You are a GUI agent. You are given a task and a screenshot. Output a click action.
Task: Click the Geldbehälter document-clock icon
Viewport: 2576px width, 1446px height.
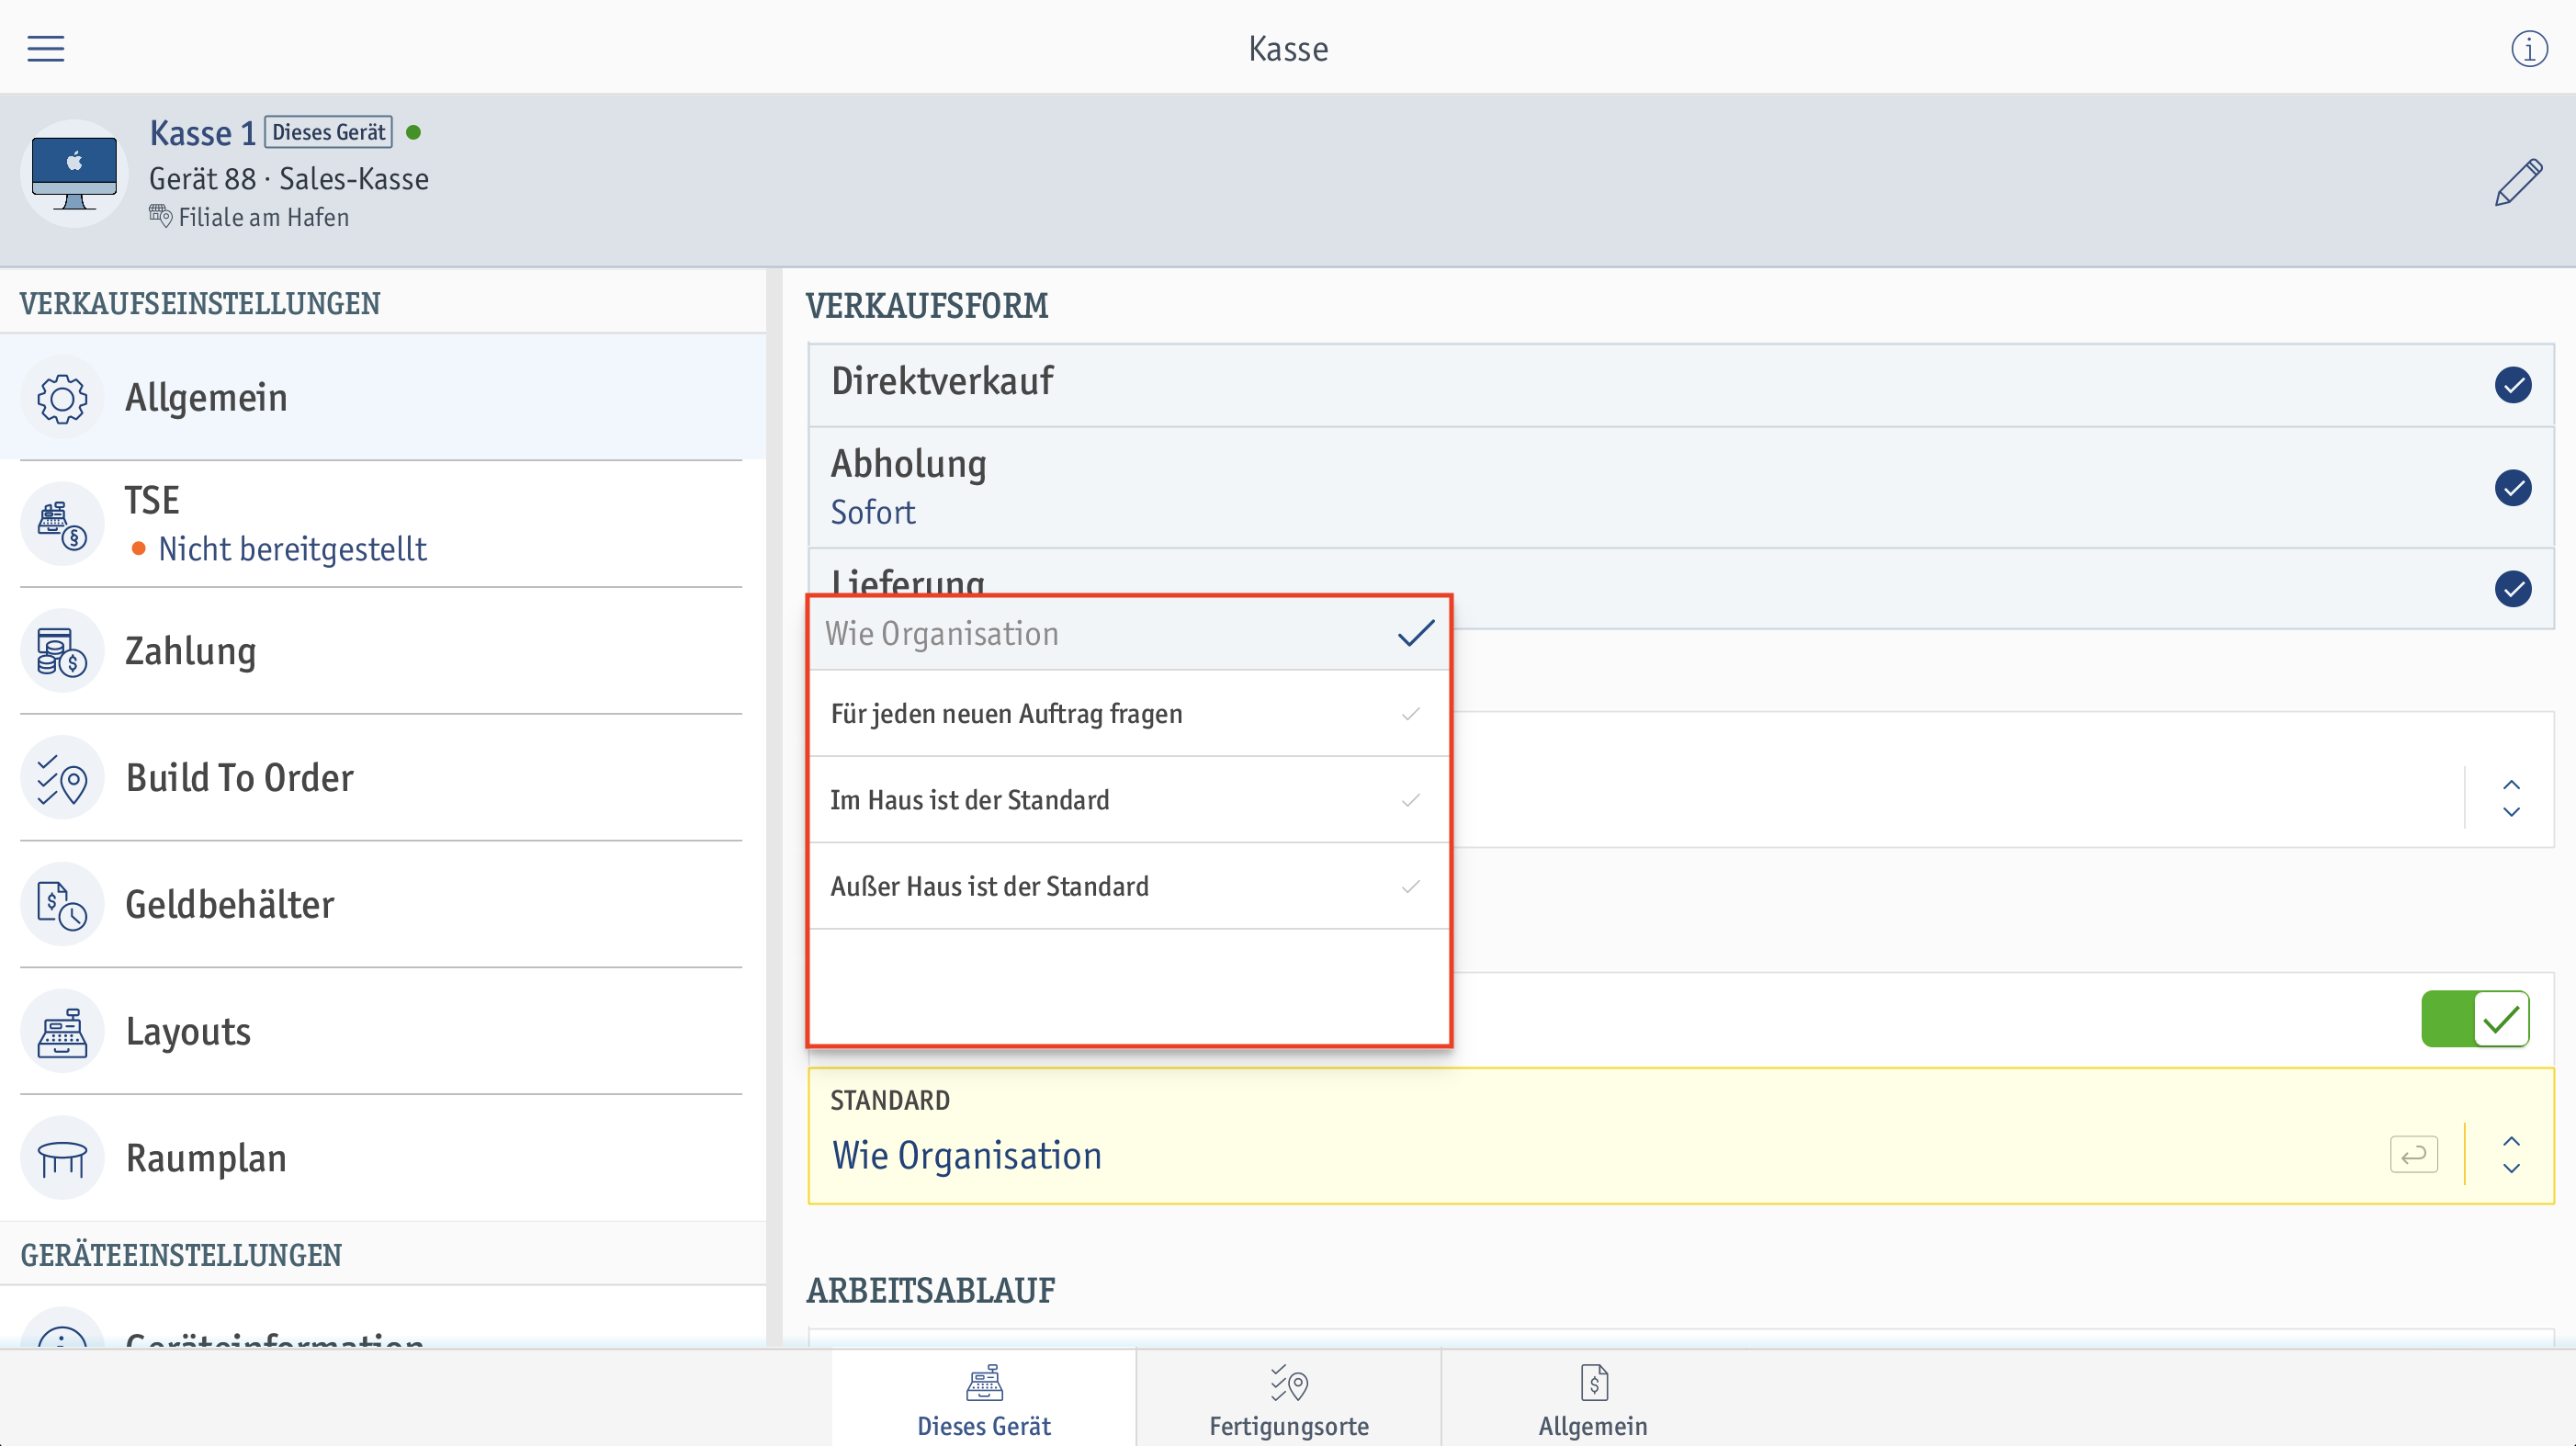(62, 905)
